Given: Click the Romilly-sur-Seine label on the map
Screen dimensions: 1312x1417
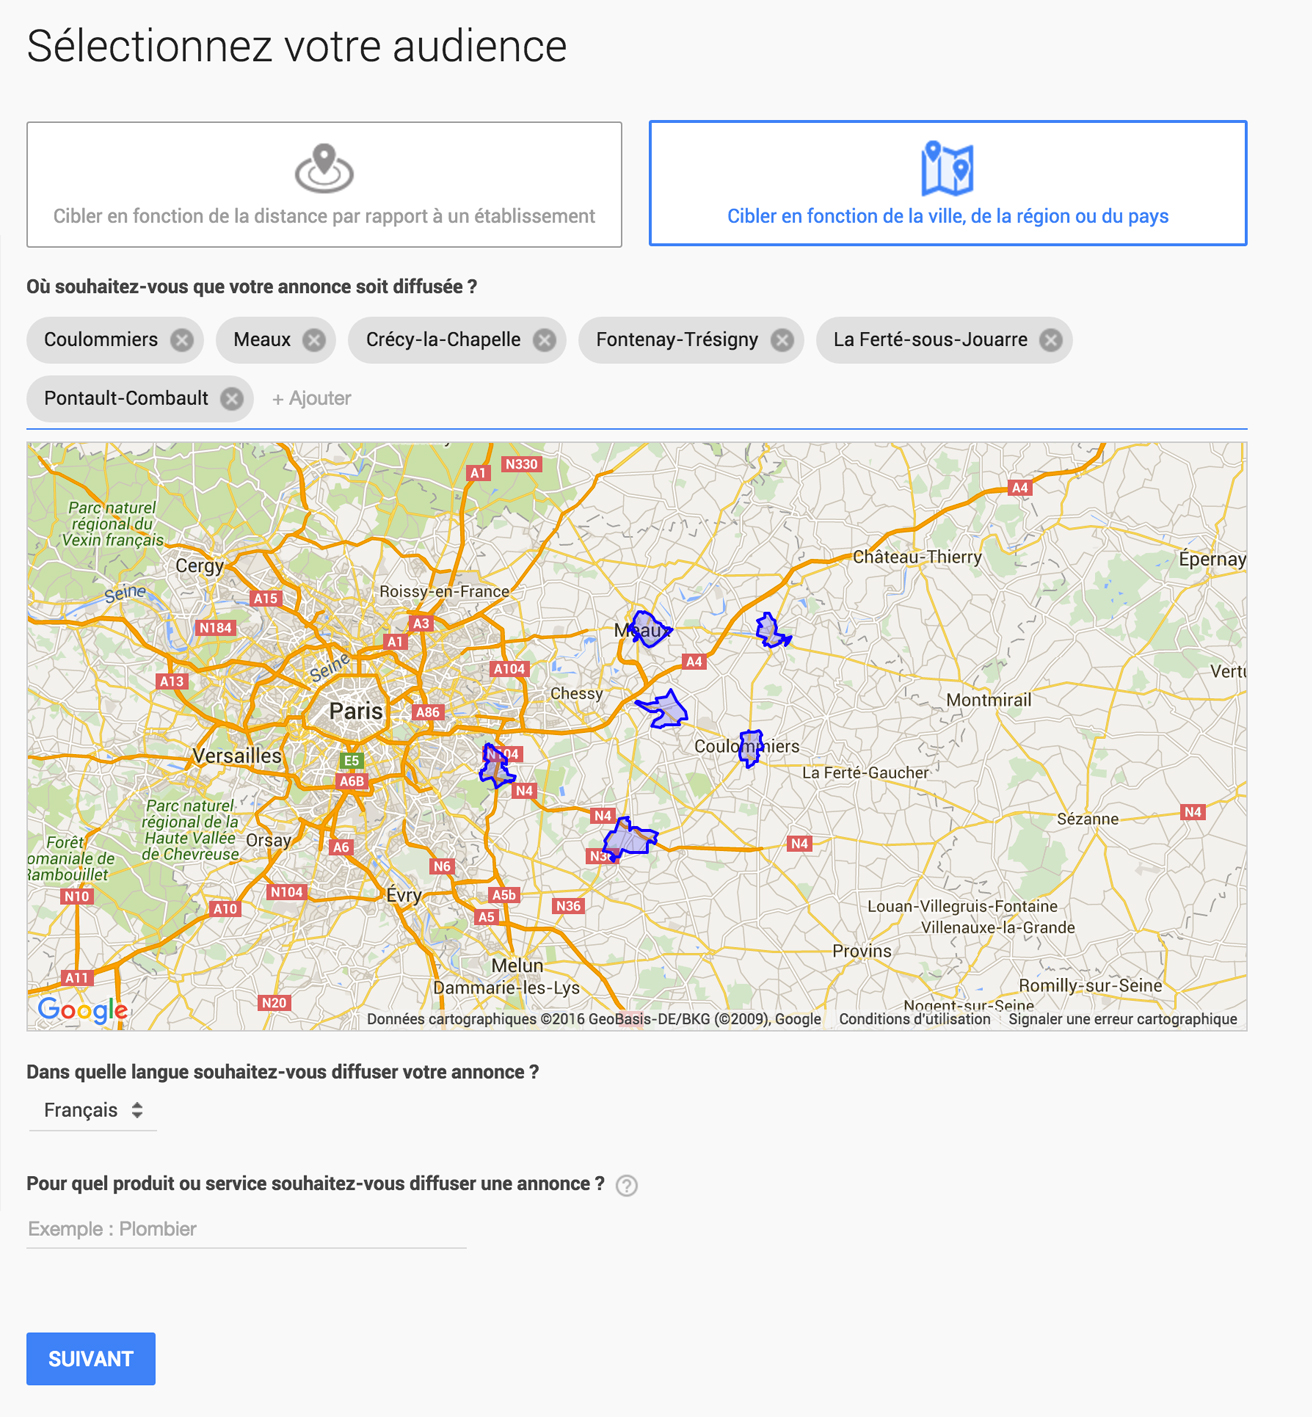Looking at the screenshot, I should (1090, 986).
